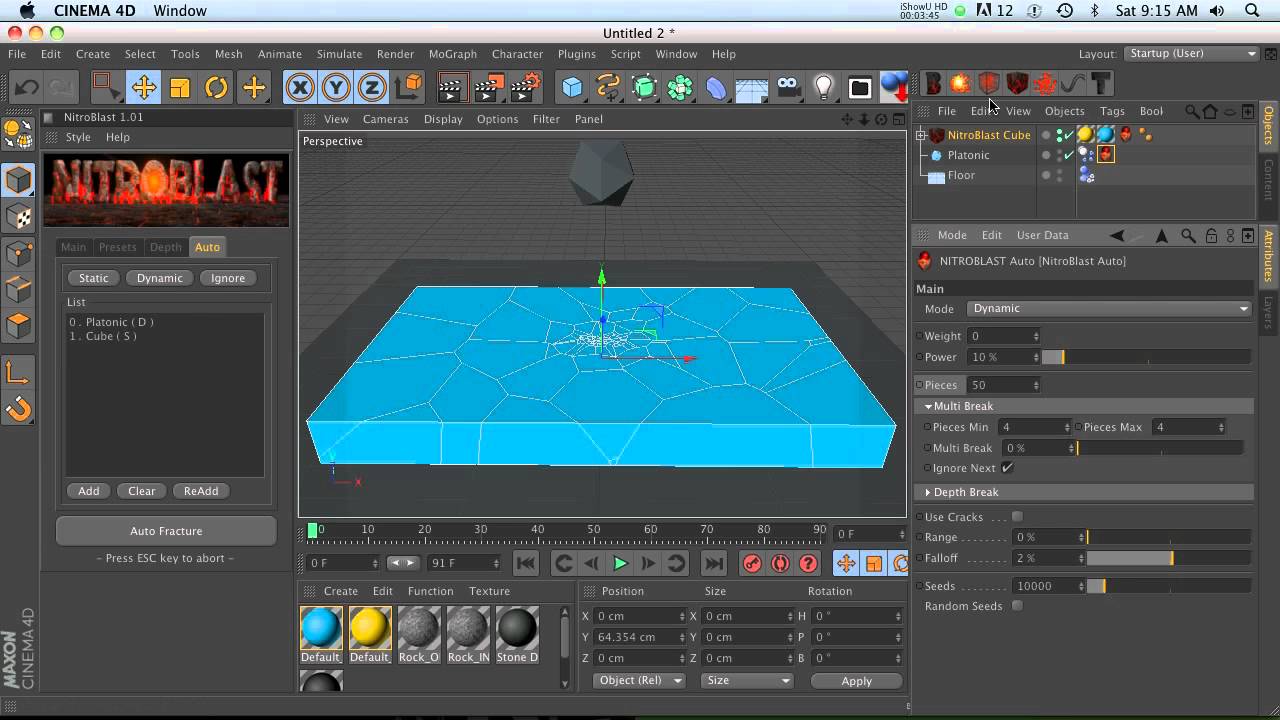Image resolution: width=1280 pixels, height=720 pixels.
Task: Toggle the Snap magnet icon
Action: (19, 409)
